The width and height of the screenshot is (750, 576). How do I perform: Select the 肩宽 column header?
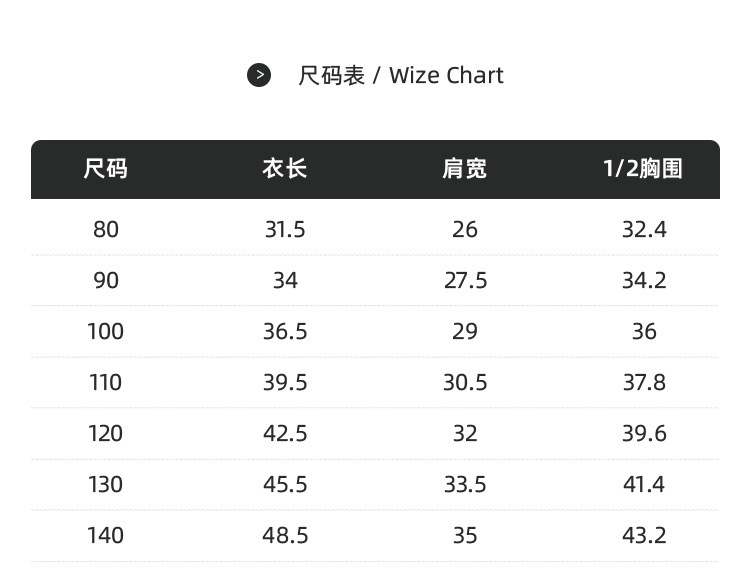click(x=464, y=169)
